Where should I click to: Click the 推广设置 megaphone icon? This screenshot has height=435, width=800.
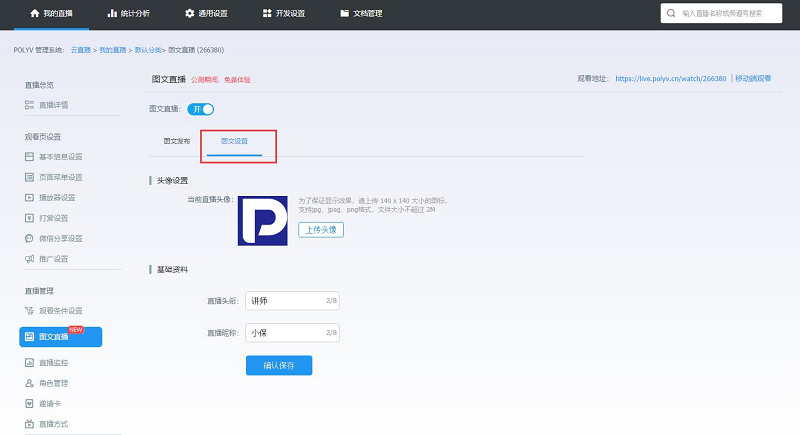(30, 259)
